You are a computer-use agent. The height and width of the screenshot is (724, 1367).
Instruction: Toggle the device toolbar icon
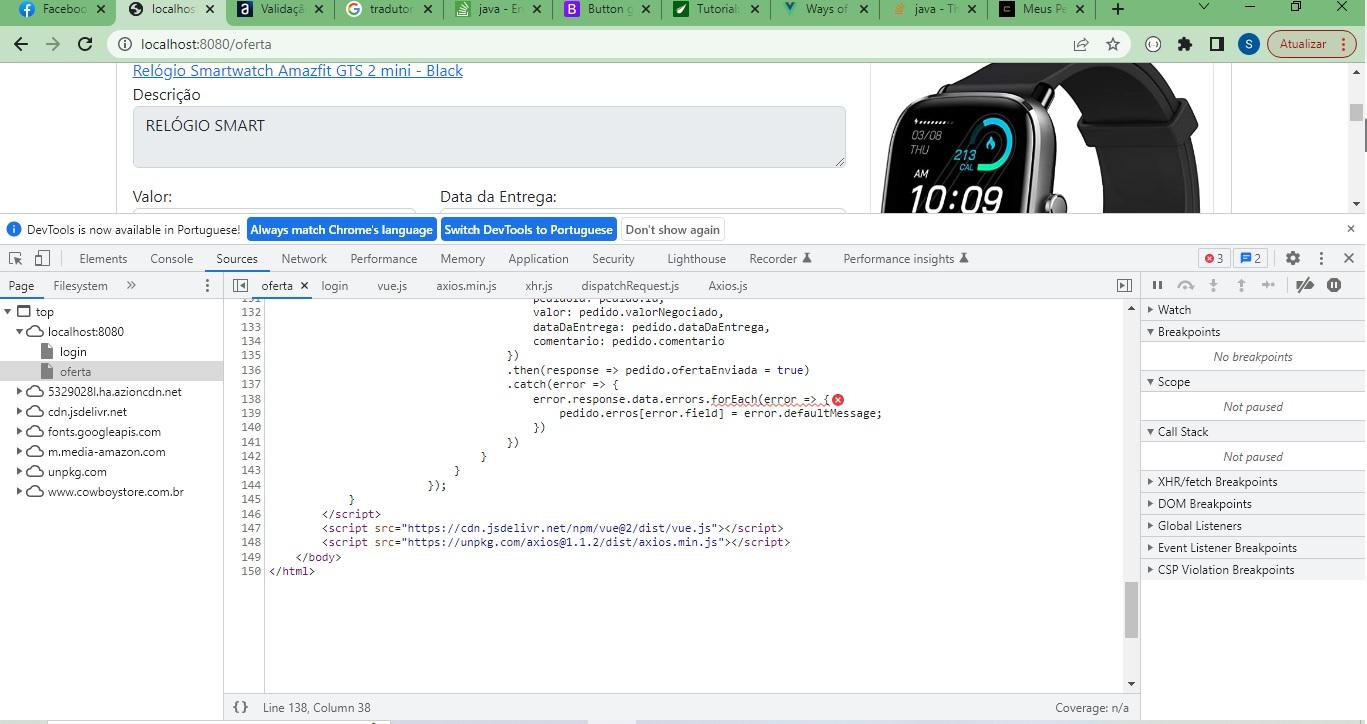coord(42,258)
